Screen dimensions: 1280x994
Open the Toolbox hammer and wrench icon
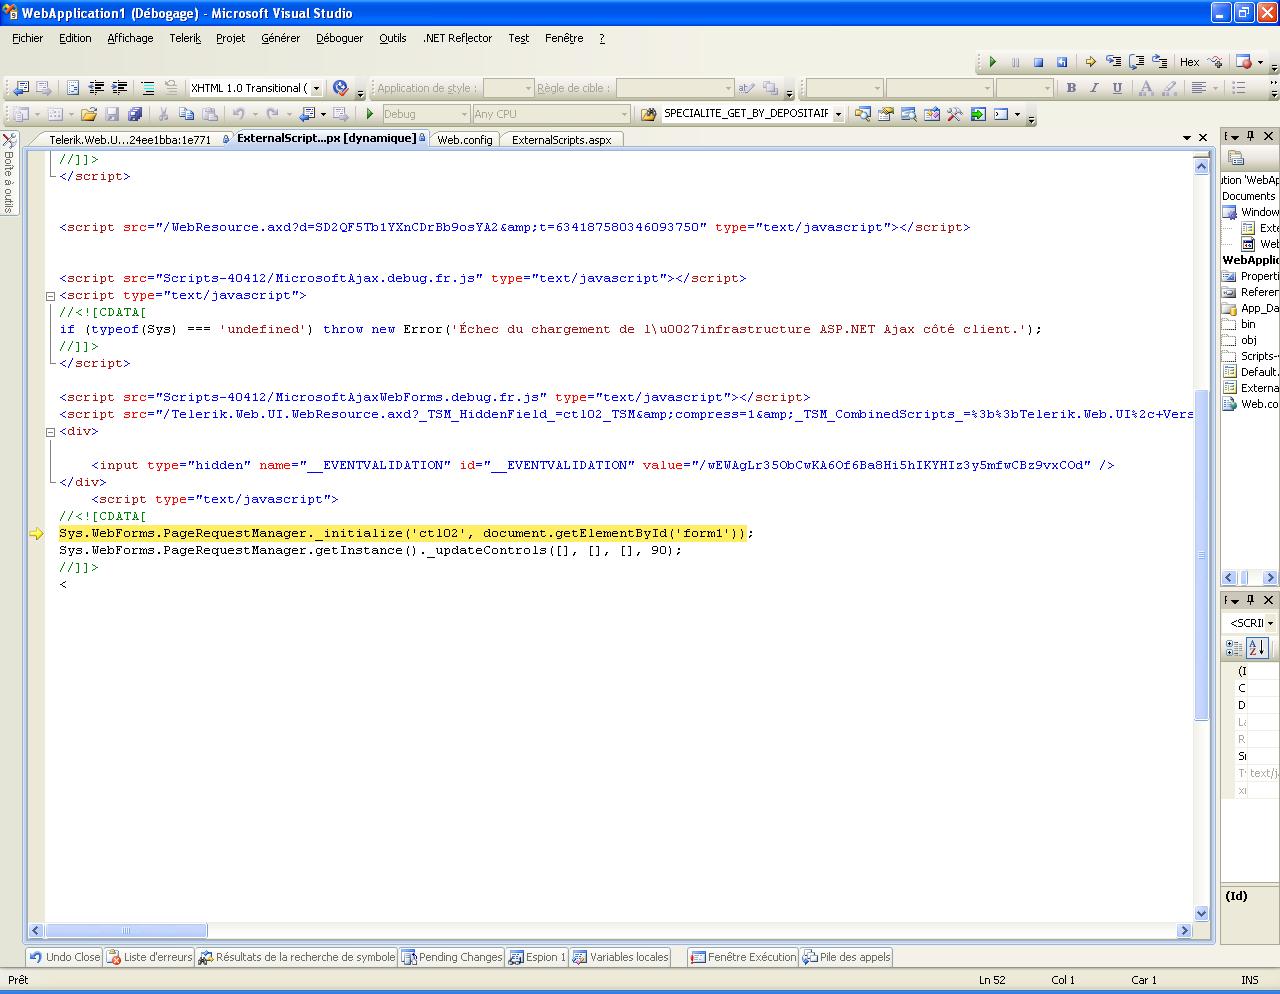tap(955, 114)
